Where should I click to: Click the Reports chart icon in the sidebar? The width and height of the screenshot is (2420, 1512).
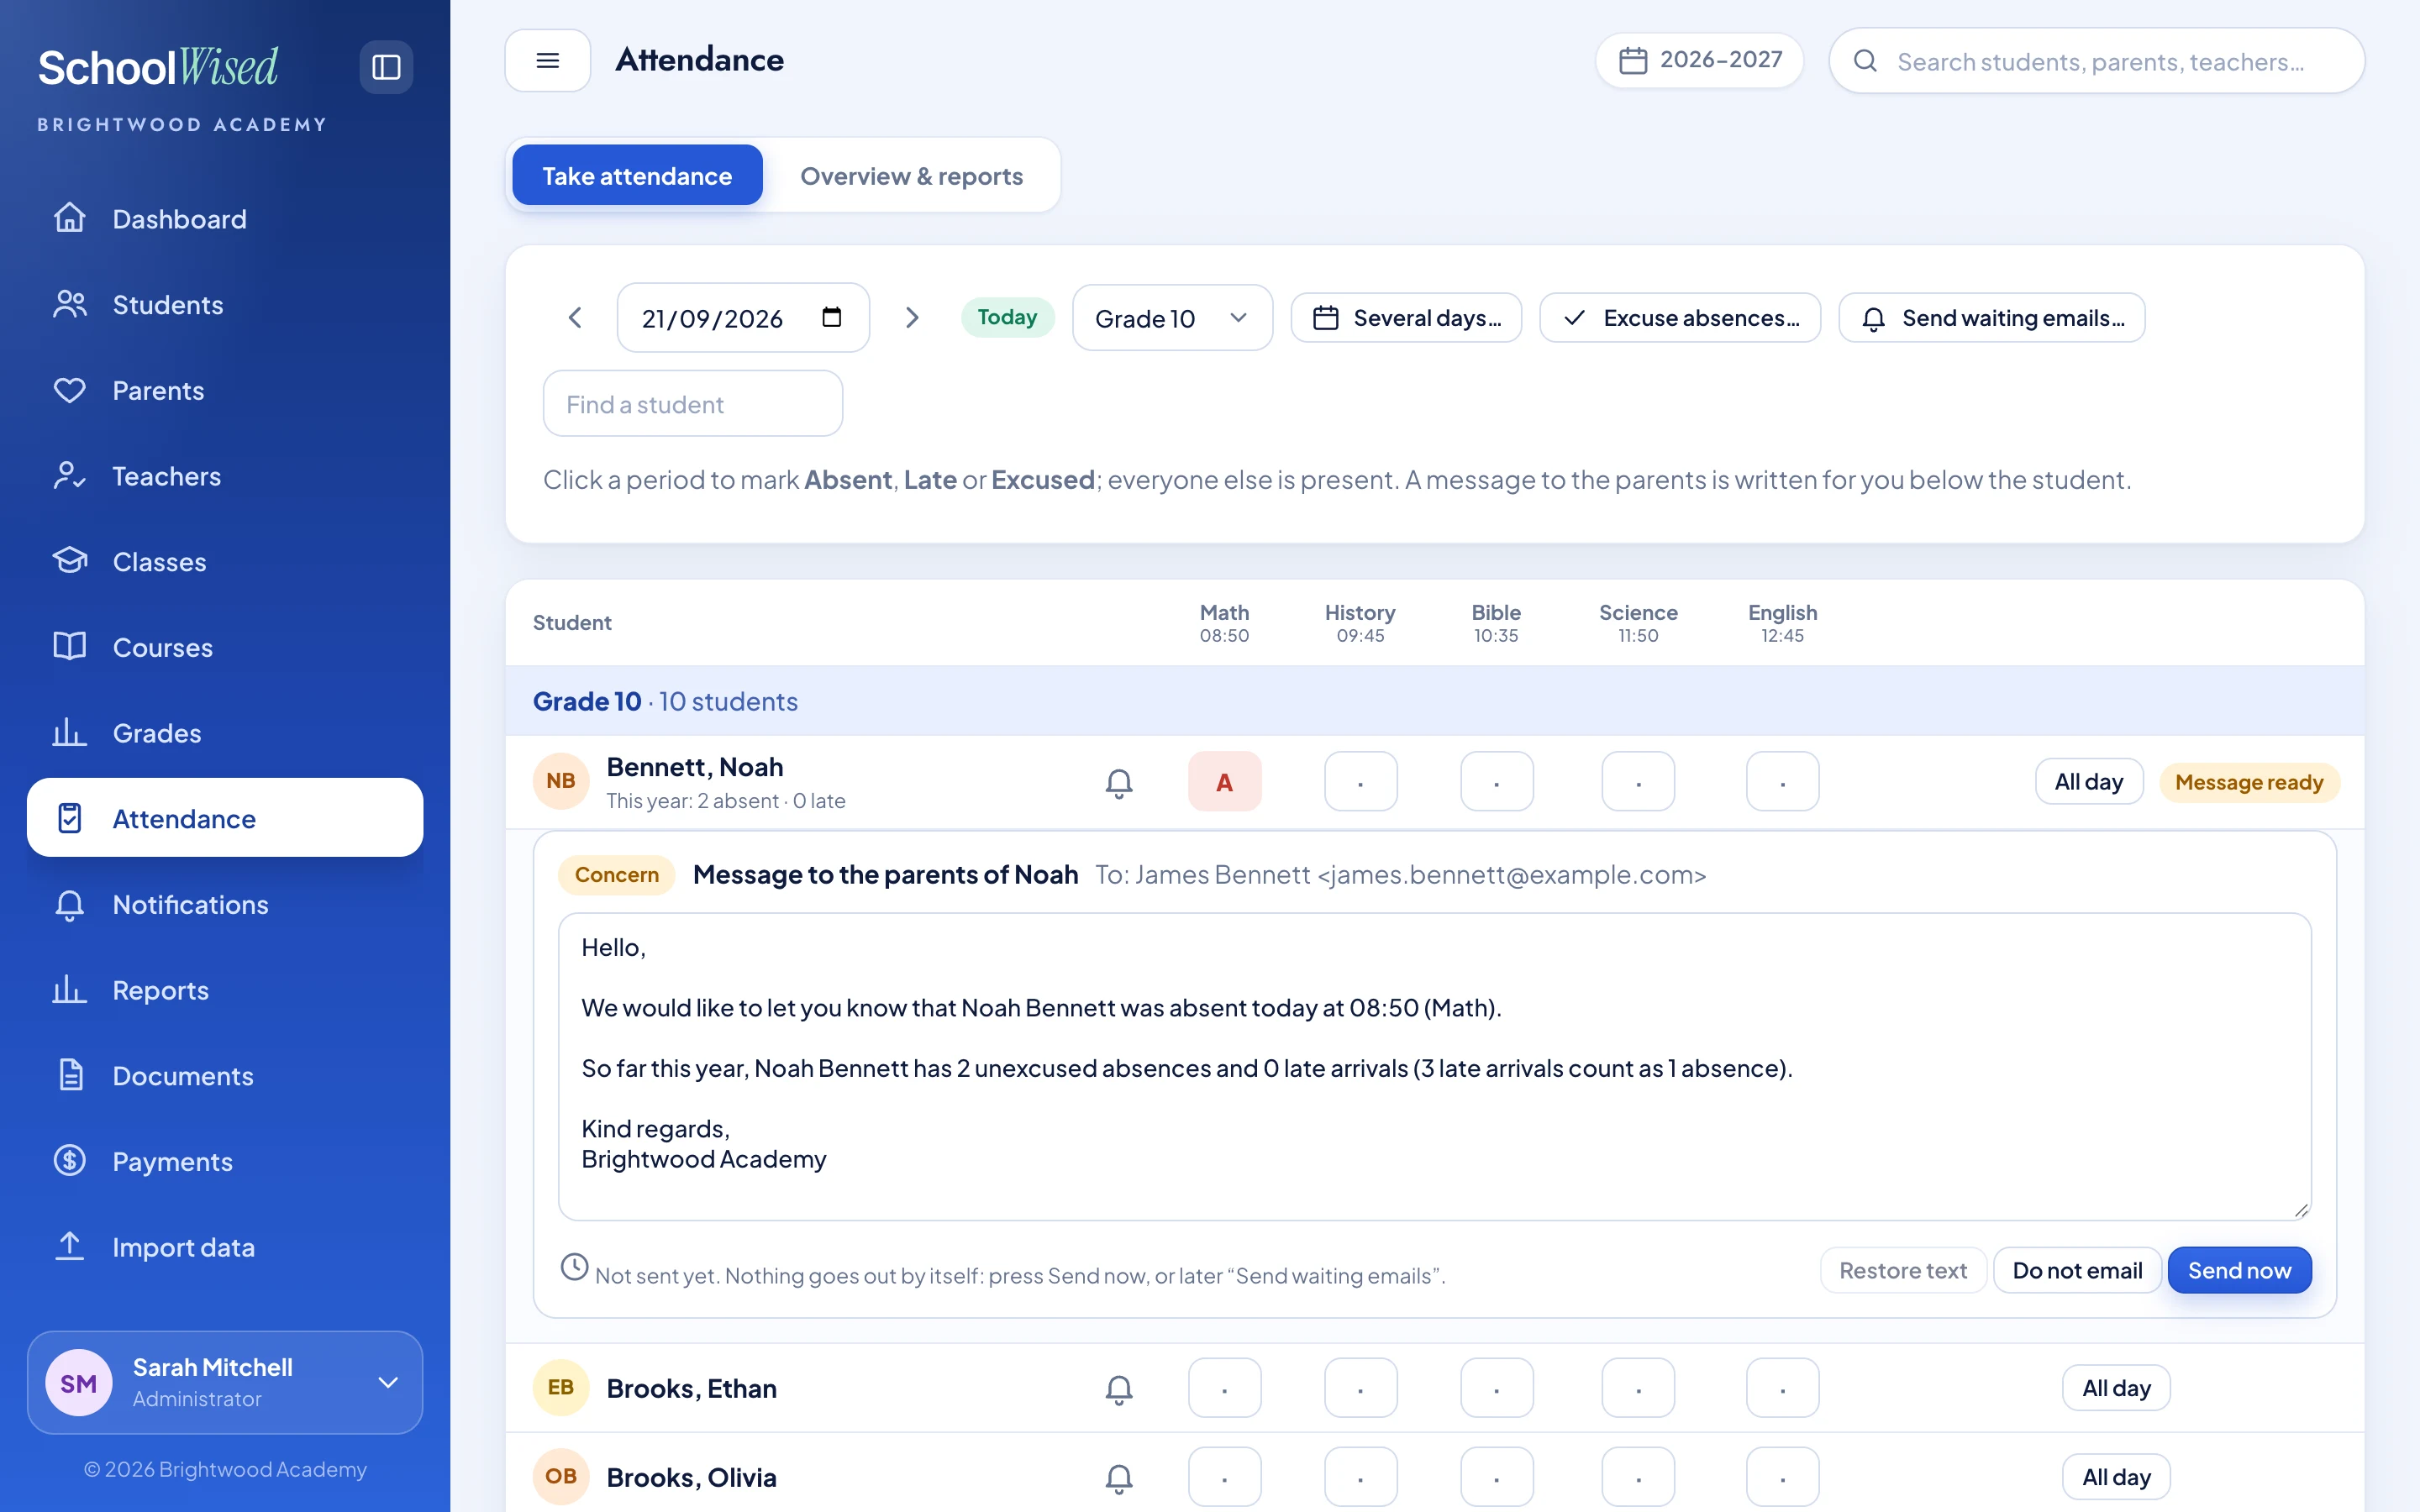69,990
